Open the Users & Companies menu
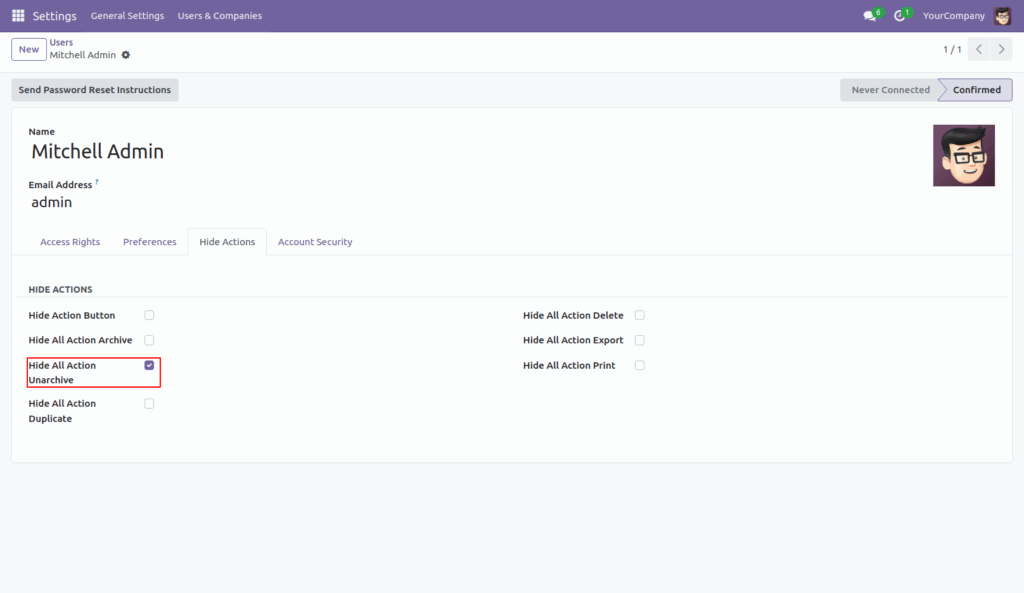This screenshot has width=1024, height=593. (x=219, y=15)
